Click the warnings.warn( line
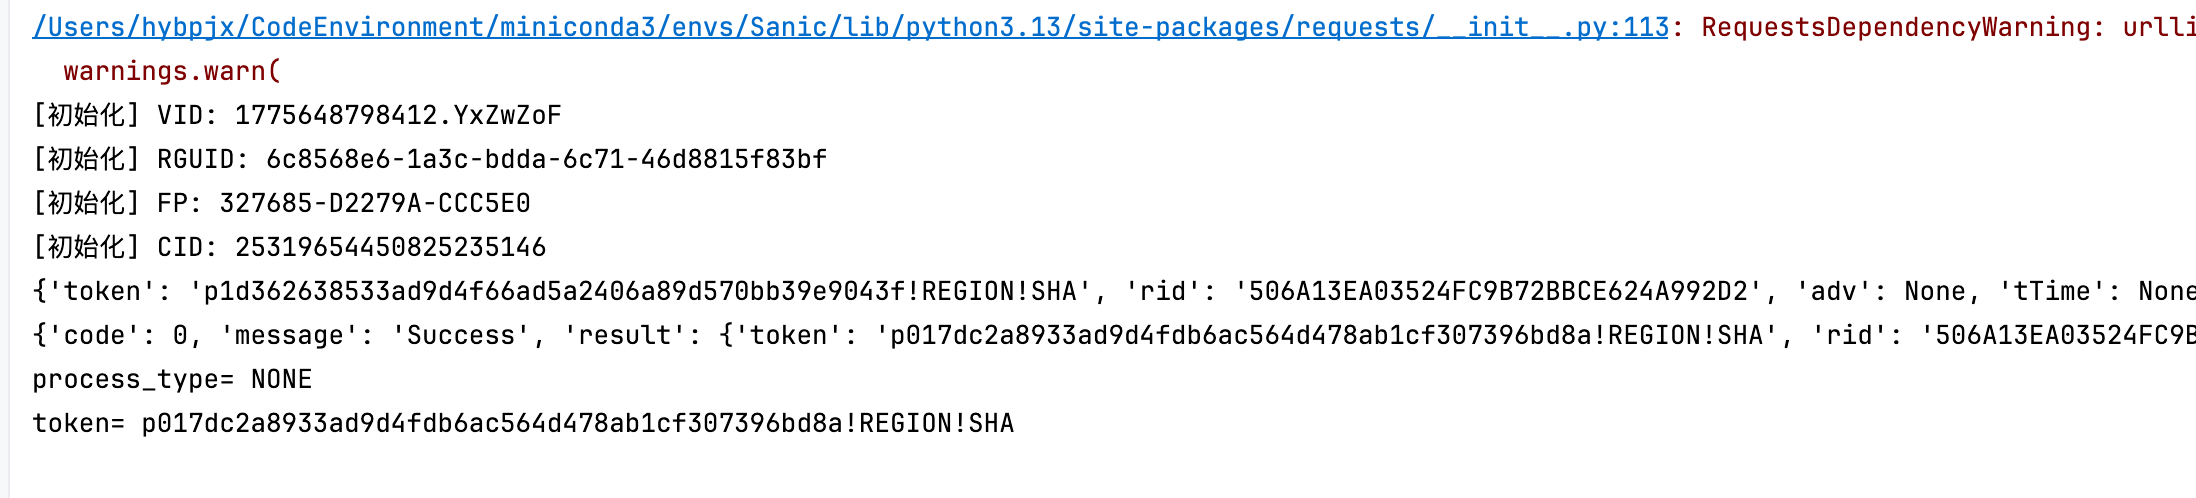 coord(172,71)
